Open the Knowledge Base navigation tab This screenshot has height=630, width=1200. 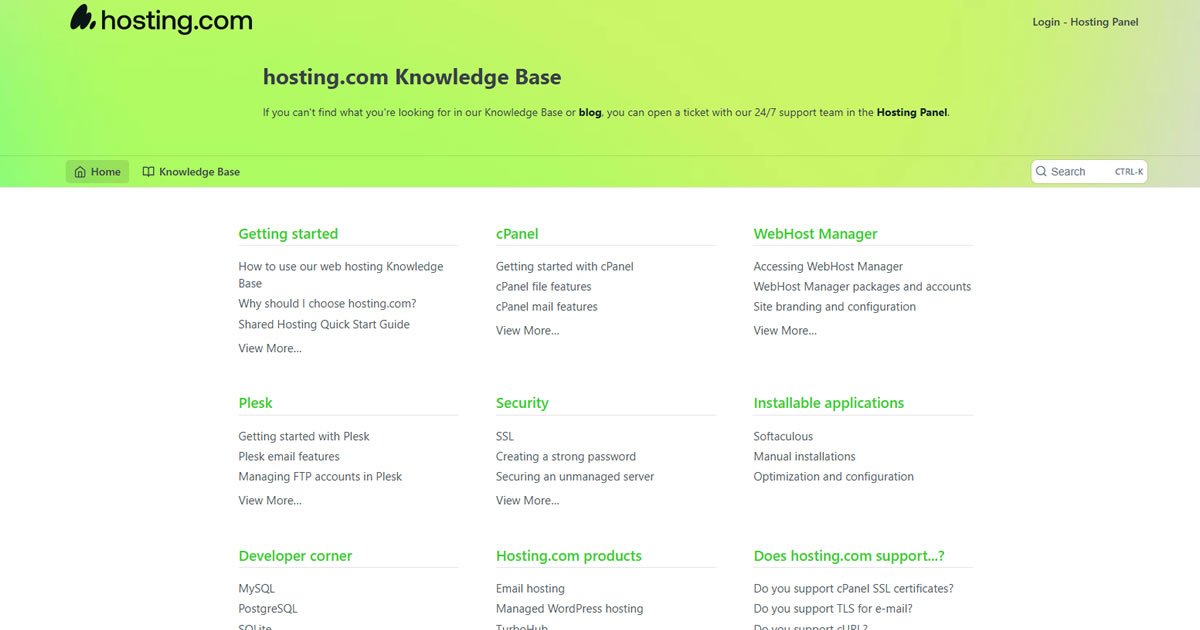191,172
